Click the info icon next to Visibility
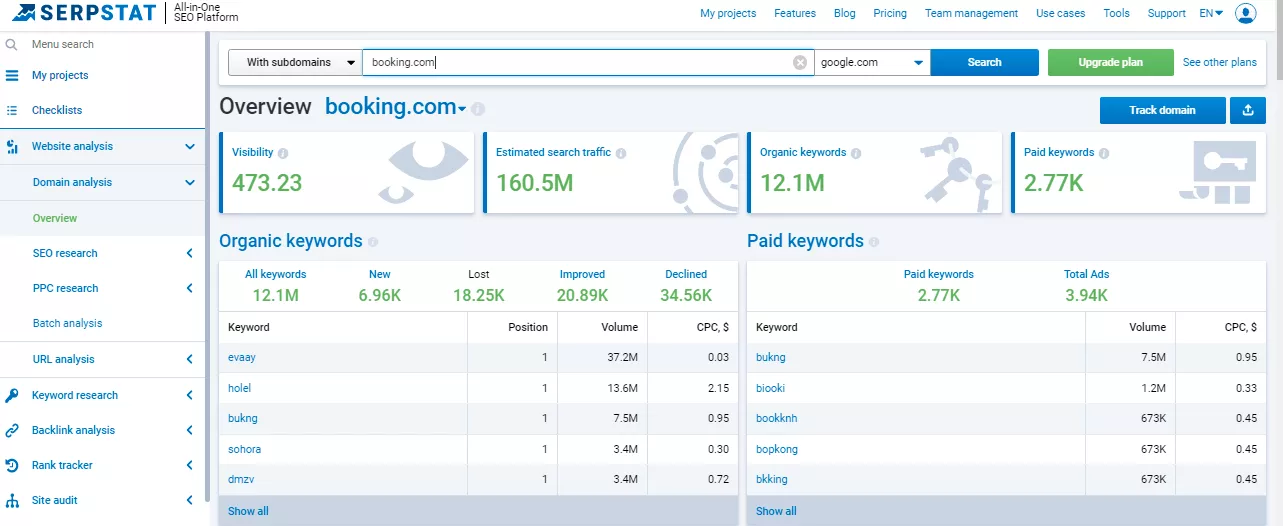Screen dimensions: 1283x526 [283, 153]
